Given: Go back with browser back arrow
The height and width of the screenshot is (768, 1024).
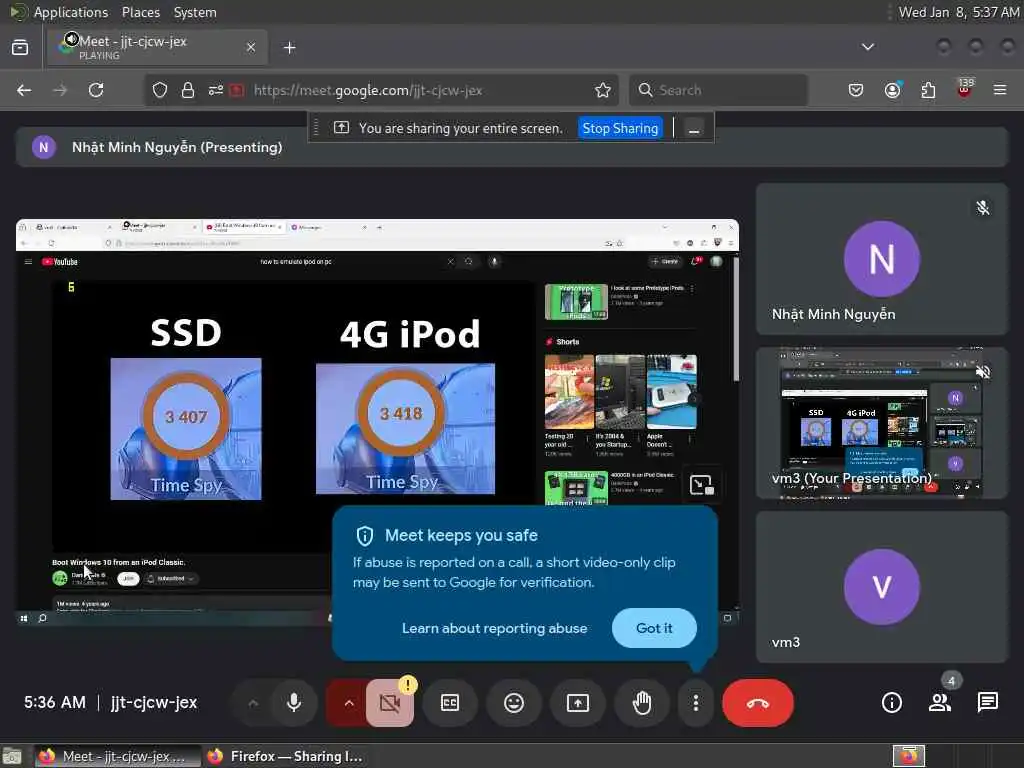Looking at the screenshot, I should coord(24,90).
